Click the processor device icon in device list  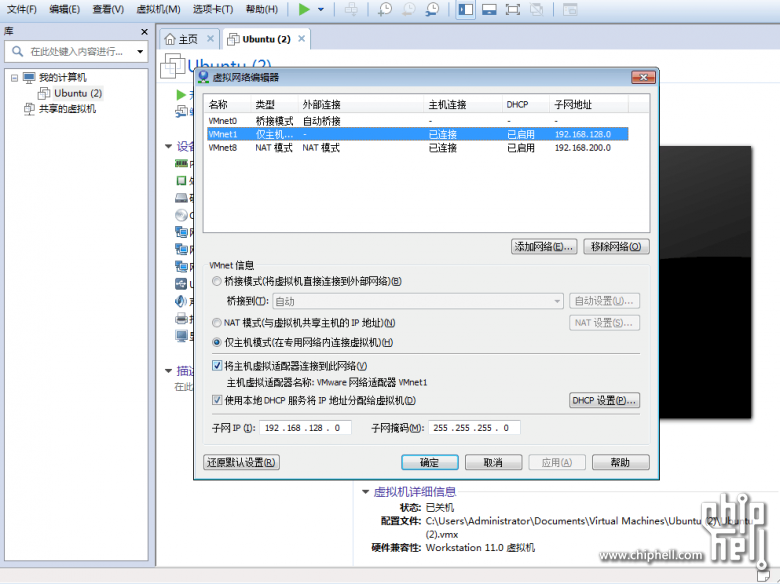[181, 181]
